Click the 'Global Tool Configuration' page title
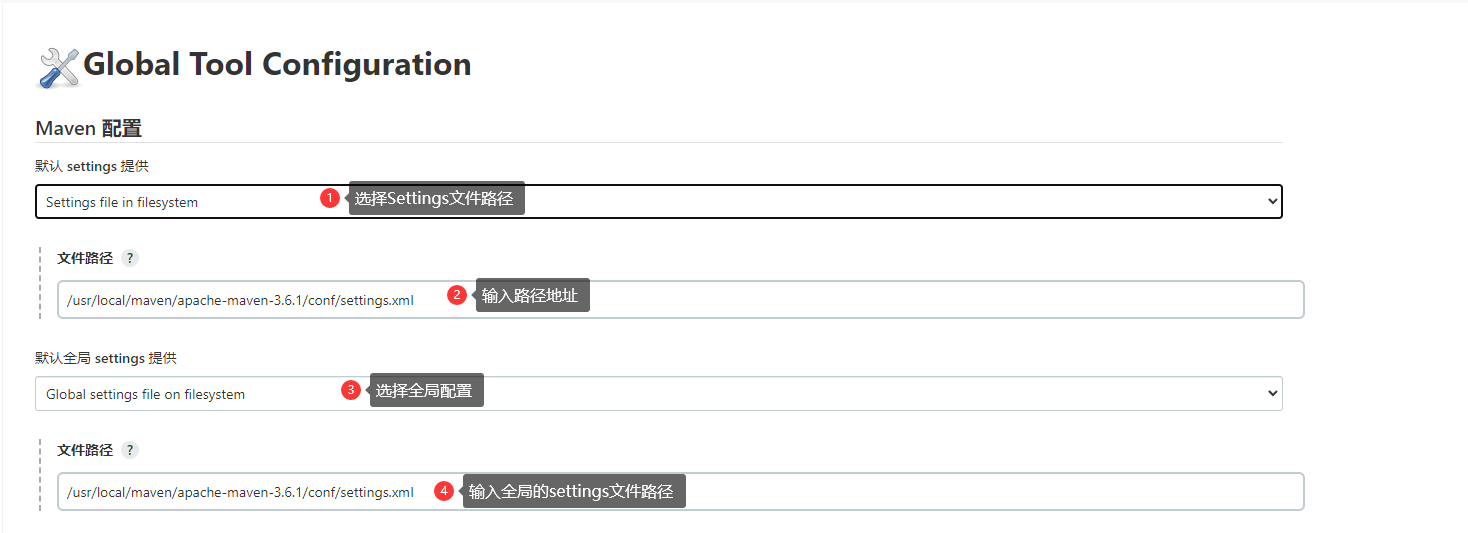 coord(277,64)
